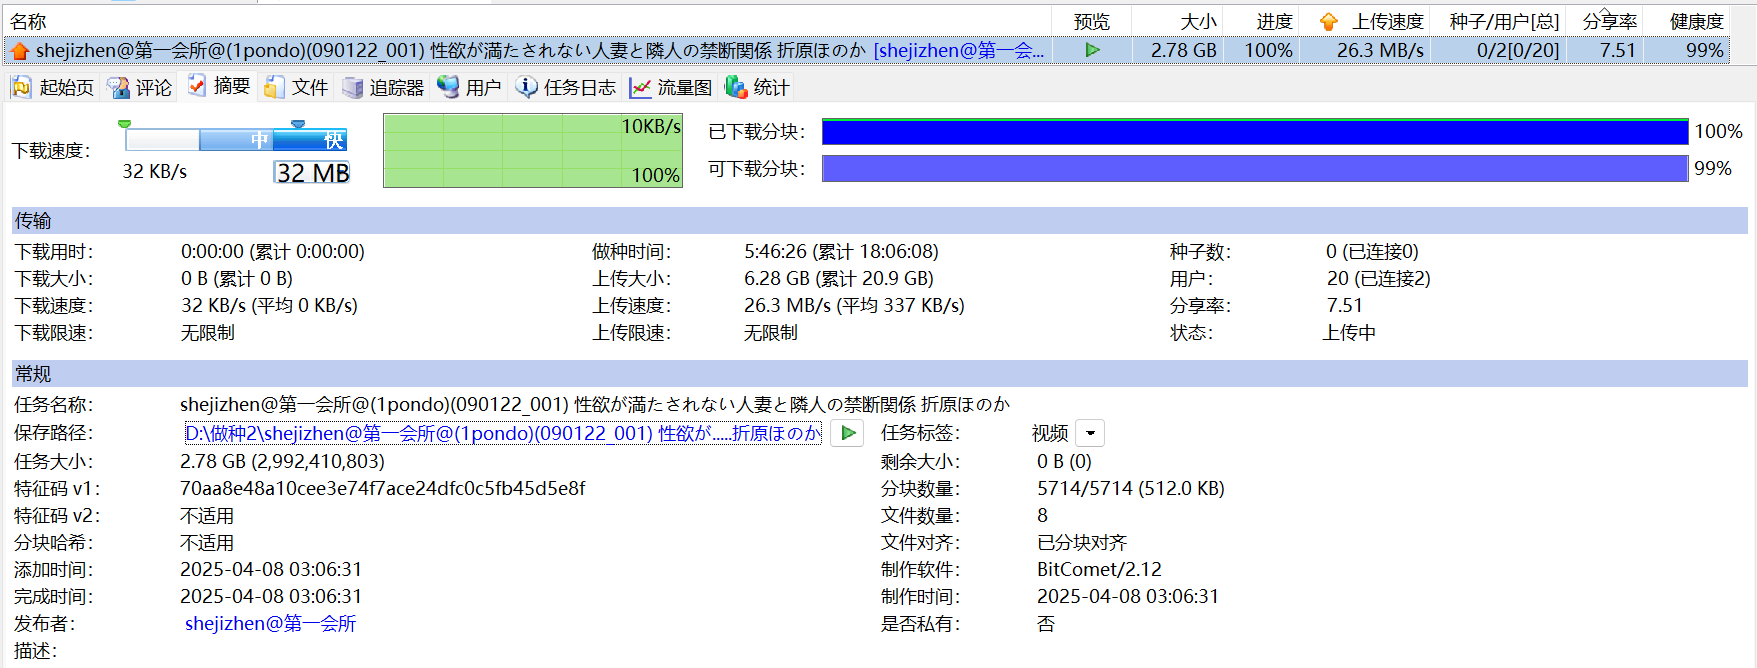Click the BitComet/2.12 creator value

[1099, 569]
